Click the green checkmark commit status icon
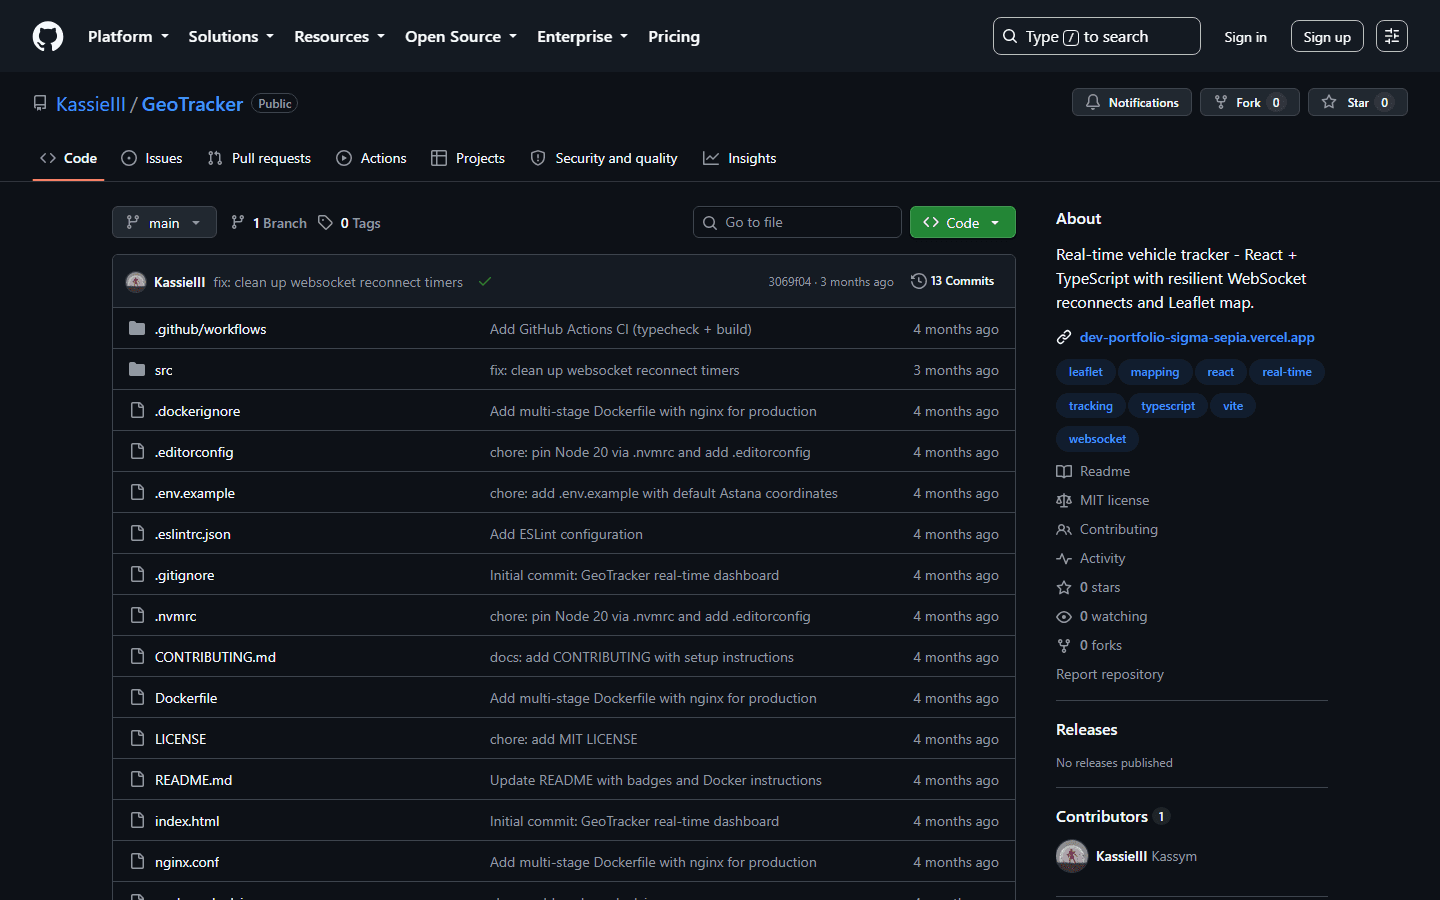Image resolution: width=1440 pixels, height=900 pixels. 485,282
